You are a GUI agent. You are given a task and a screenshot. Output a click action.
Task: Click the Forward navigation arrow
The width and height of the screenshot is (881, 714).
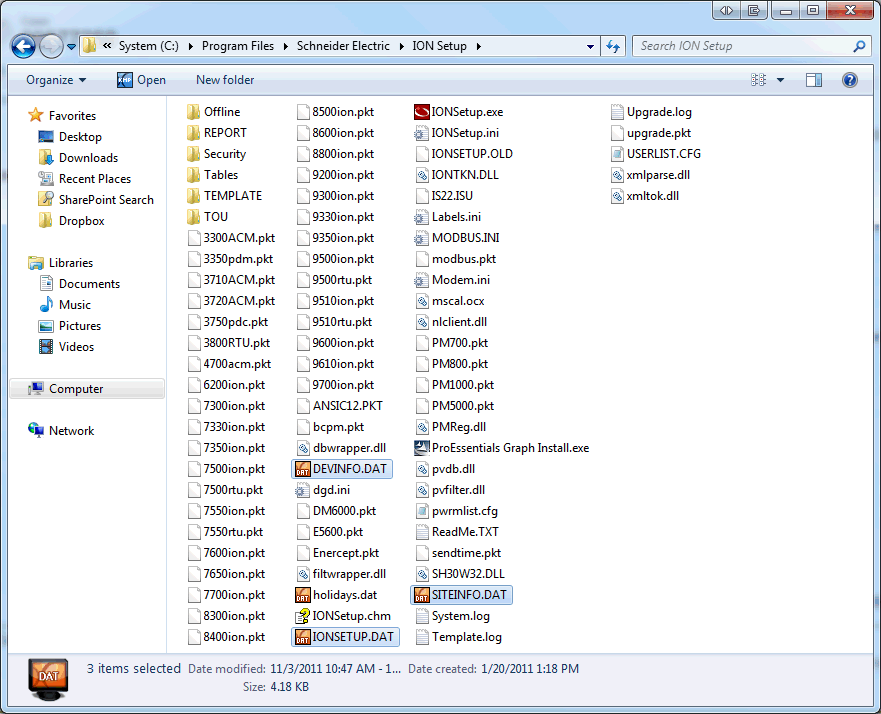pyautogui.click(x=51, y=47)
